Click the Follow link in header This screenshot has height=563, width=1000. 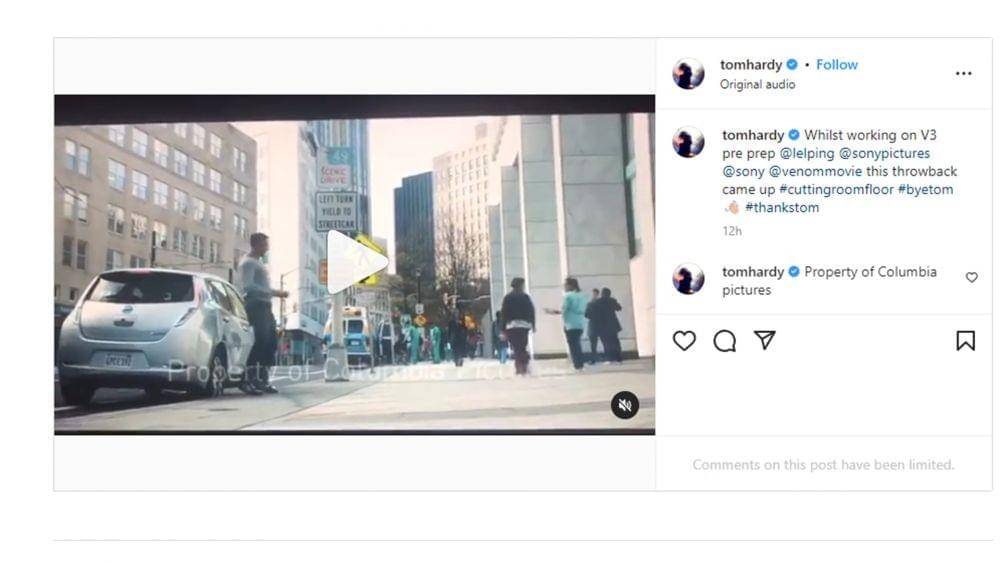tap(836, 64)
